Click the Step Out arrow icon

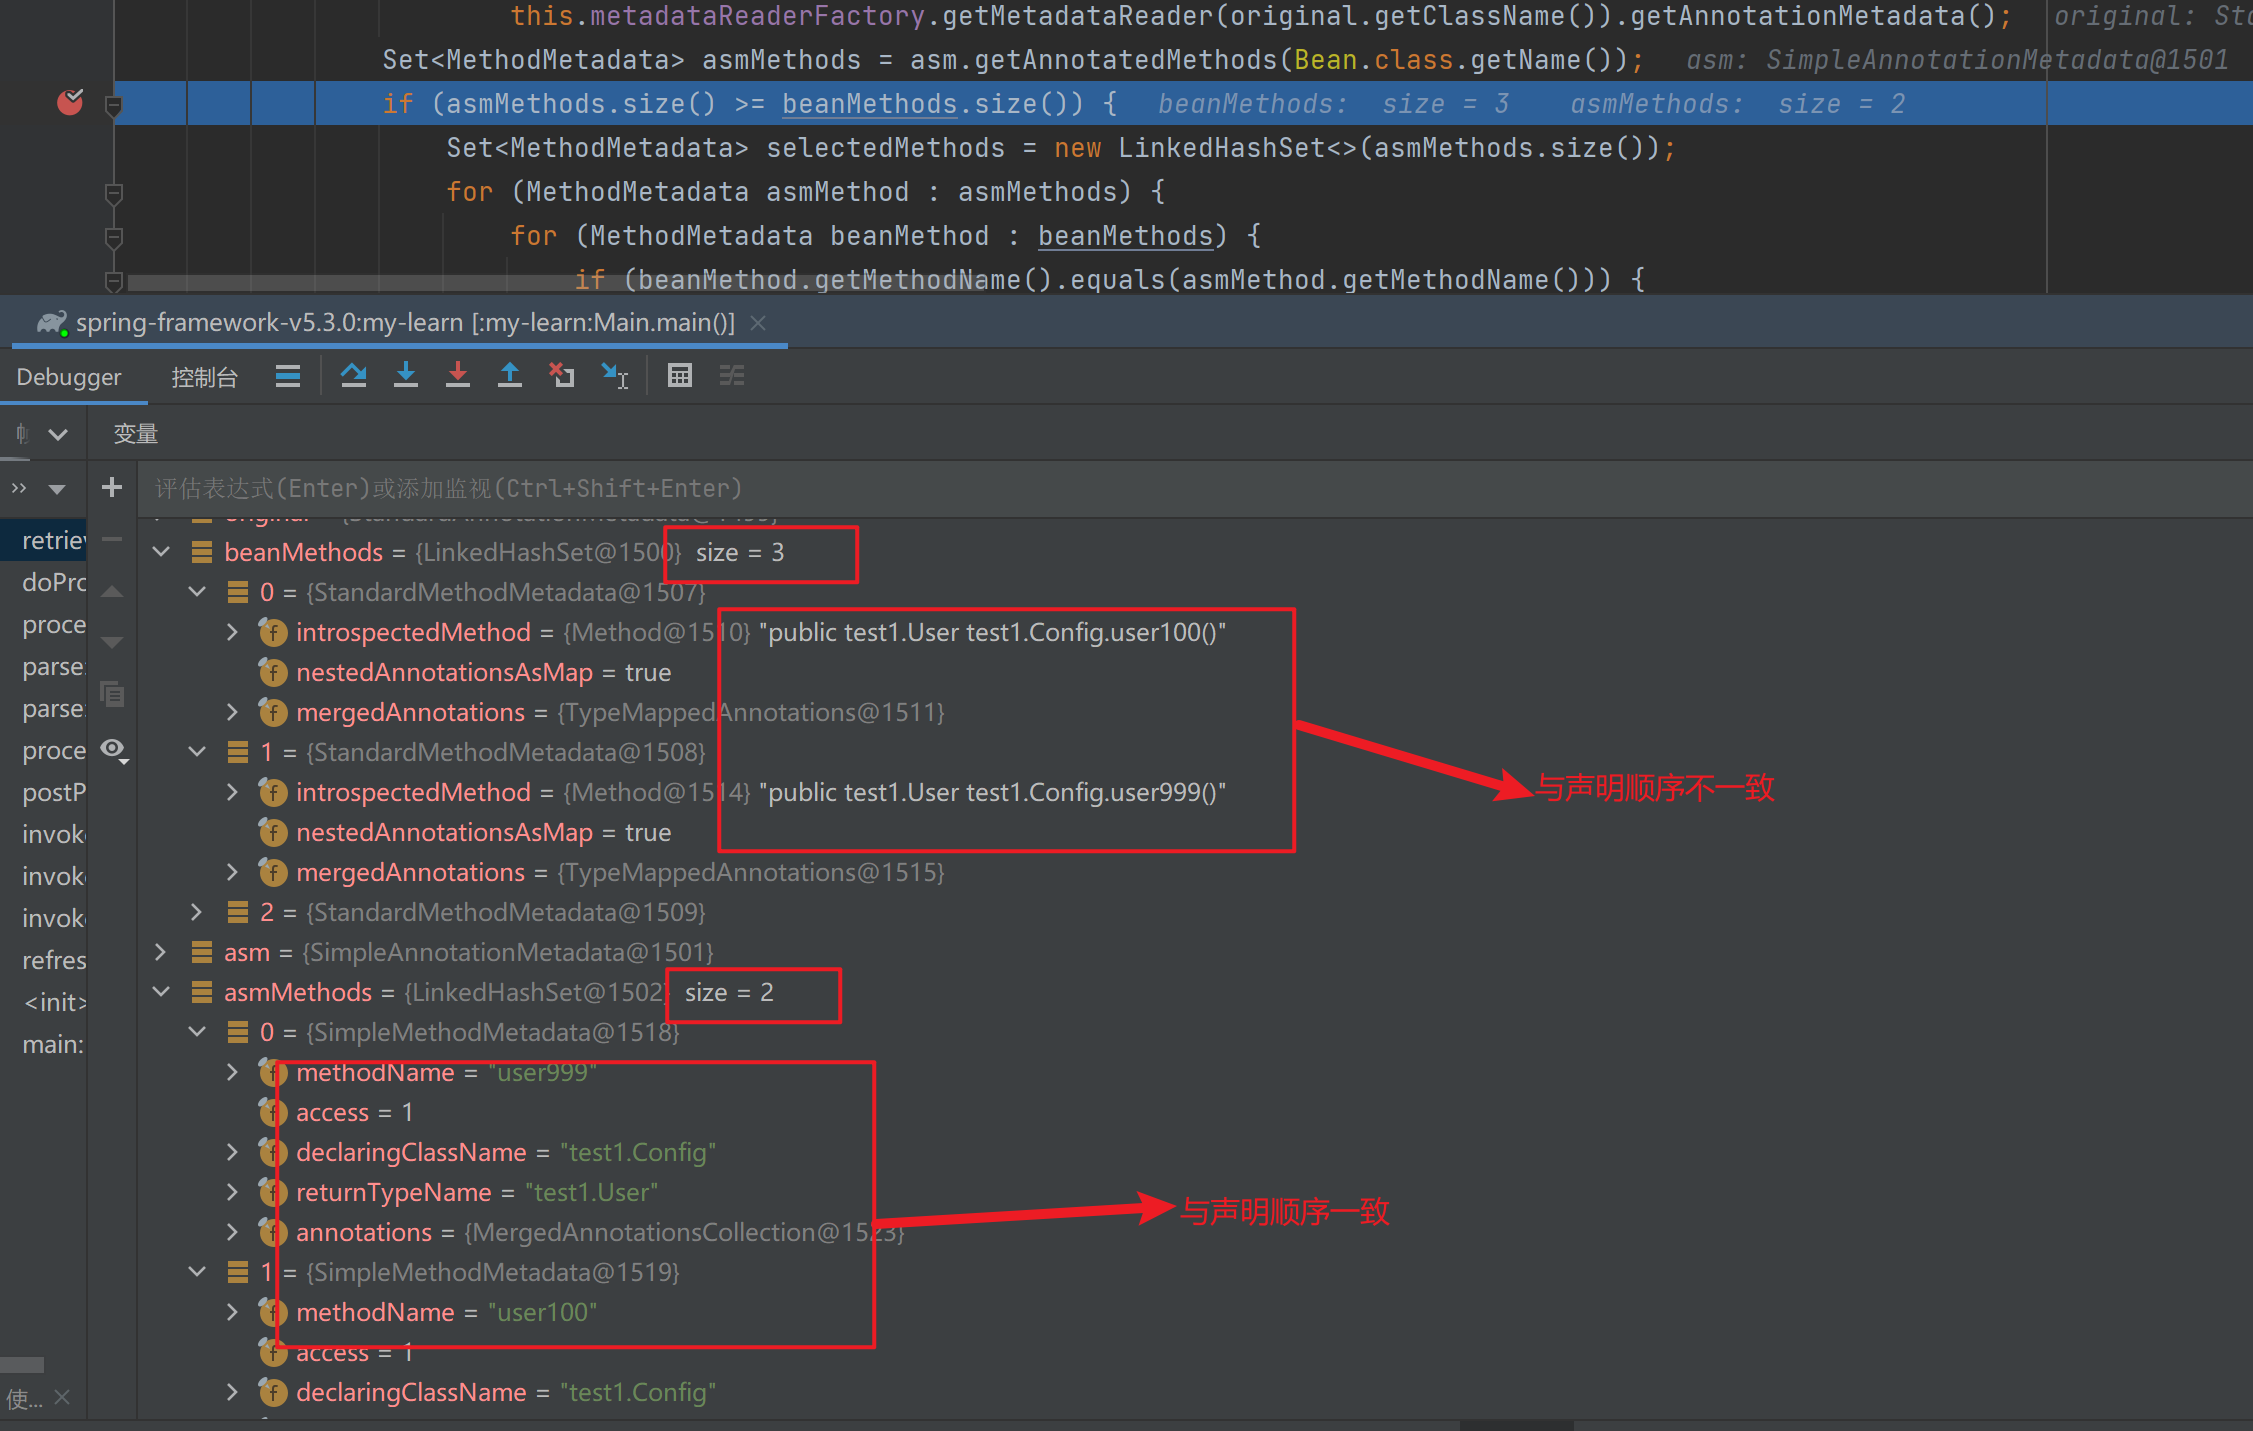tap(510, 376)
